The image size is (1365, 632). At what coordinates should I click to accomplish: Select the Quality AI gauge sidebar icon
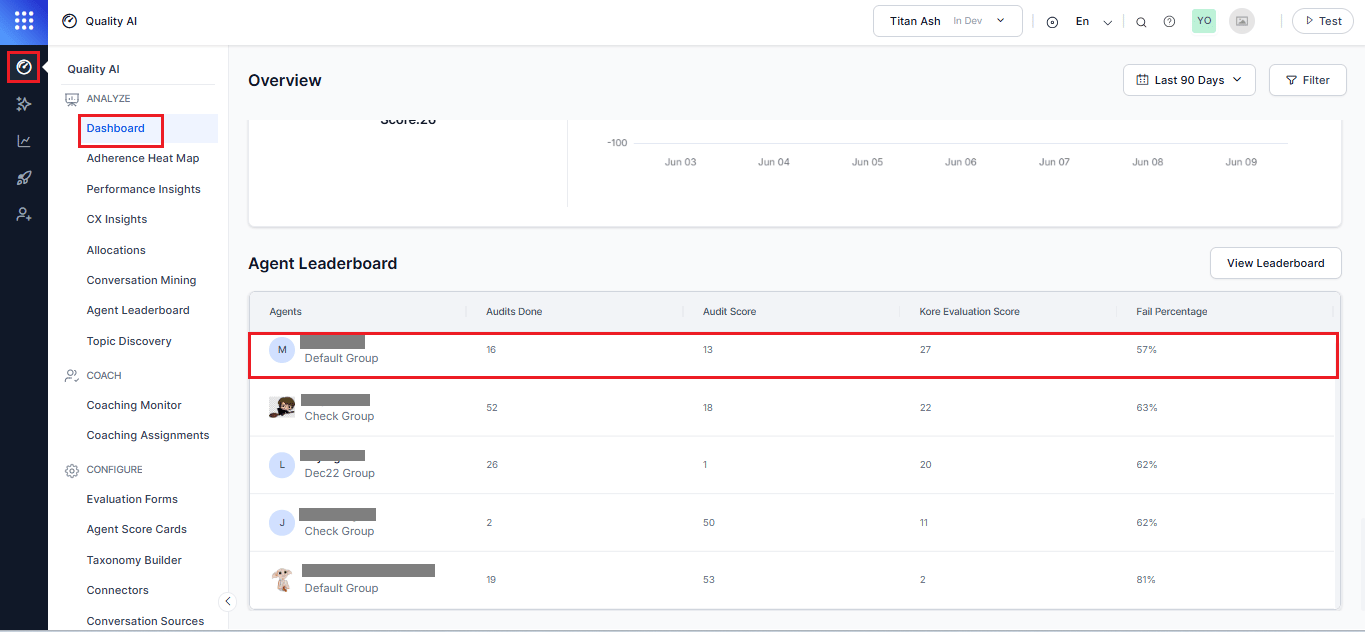[24, 67]
